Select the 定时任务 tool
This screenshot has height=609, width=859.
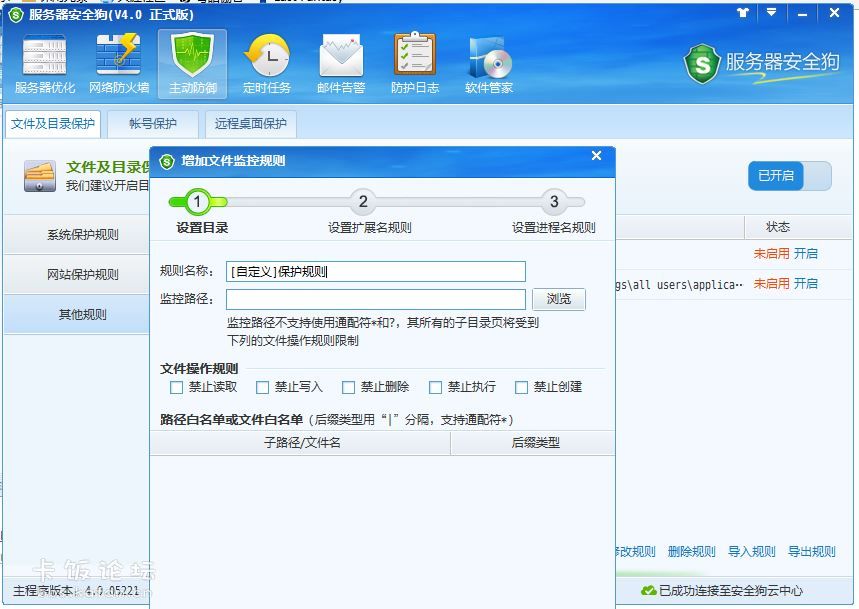click(x=266, y=62)
